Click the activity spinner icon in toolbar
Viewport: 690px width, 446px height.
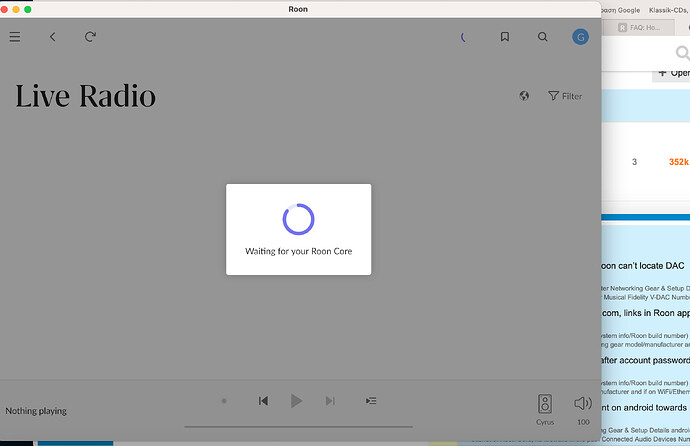coord(463,37)
